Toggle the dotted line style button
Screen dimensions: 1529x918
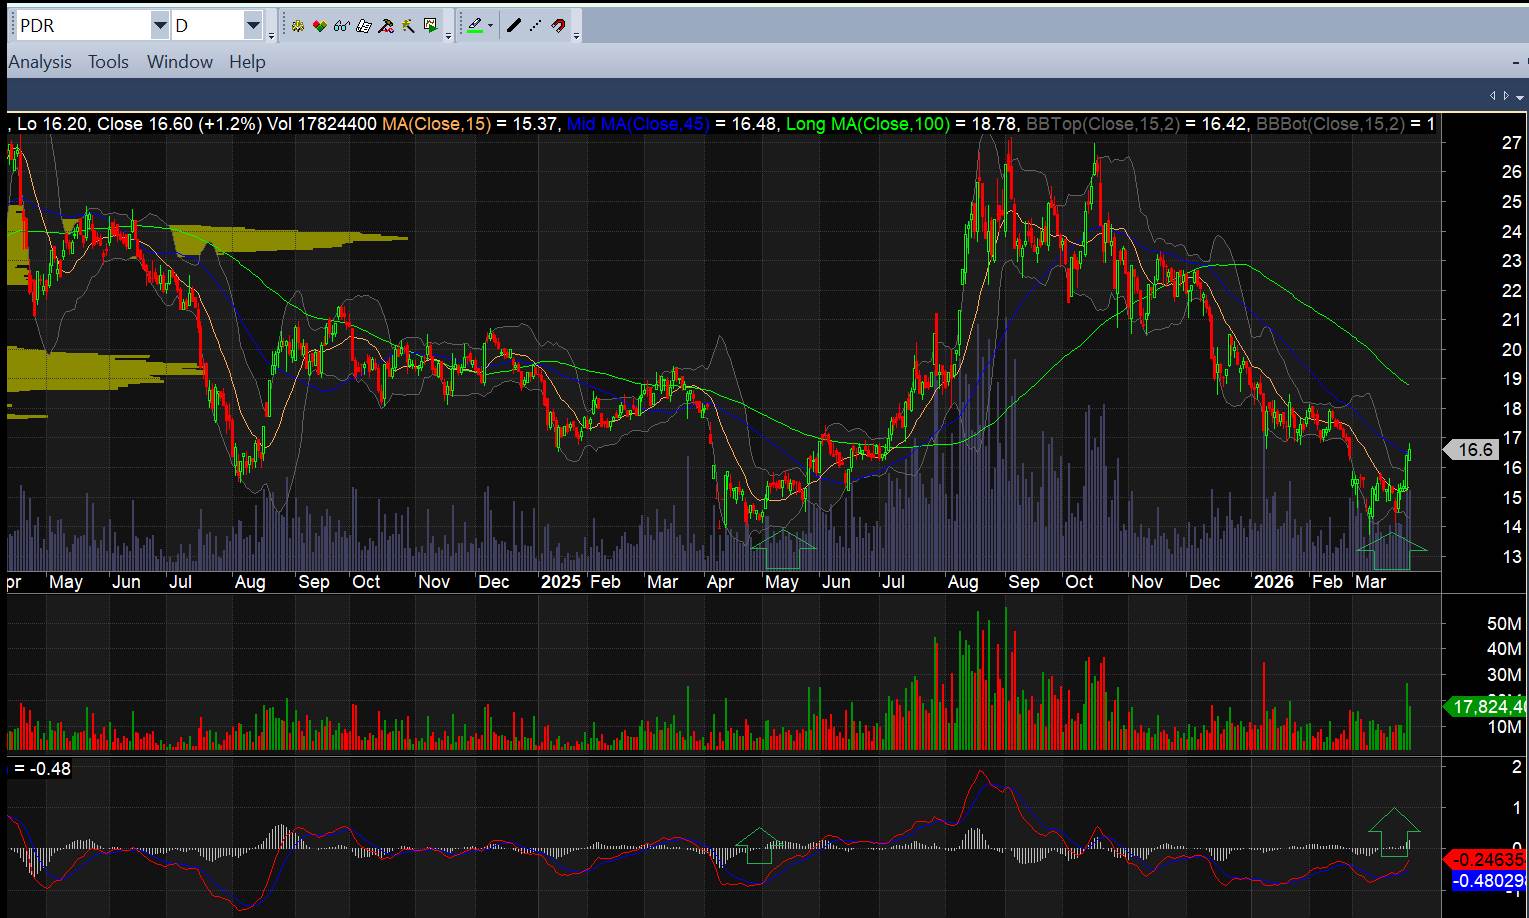536,26
